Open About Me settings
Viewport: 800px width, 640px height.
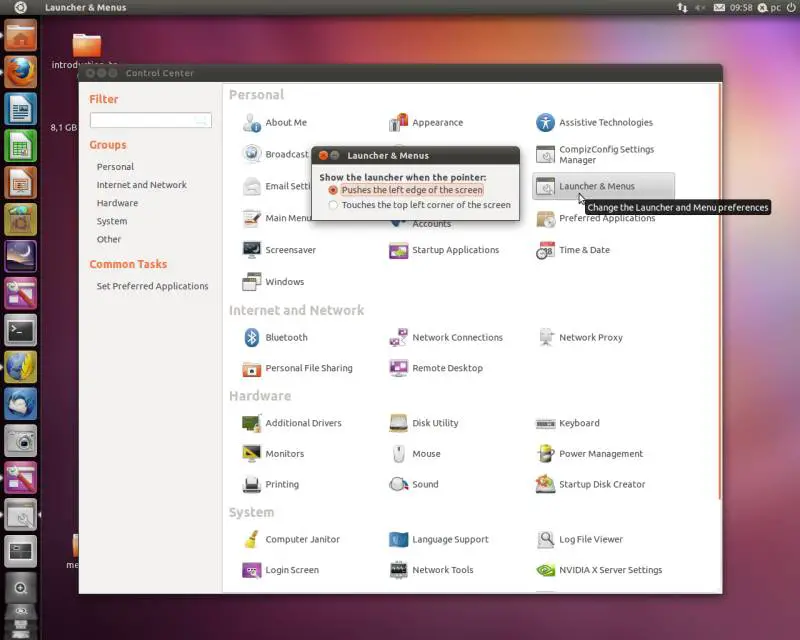275,122
